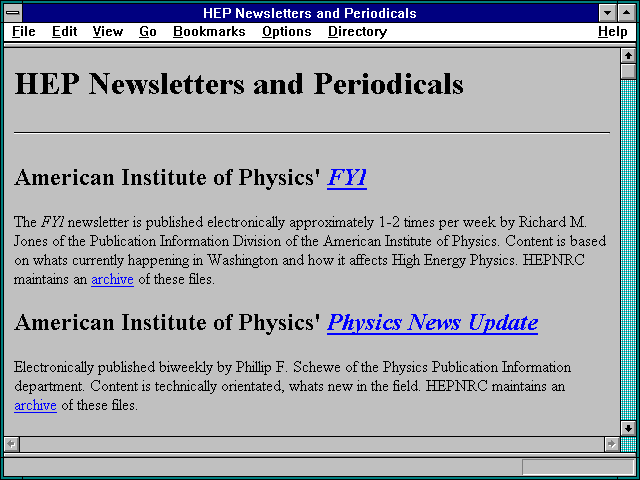Click the horizontal scrollbar track

tap(311, 444)
